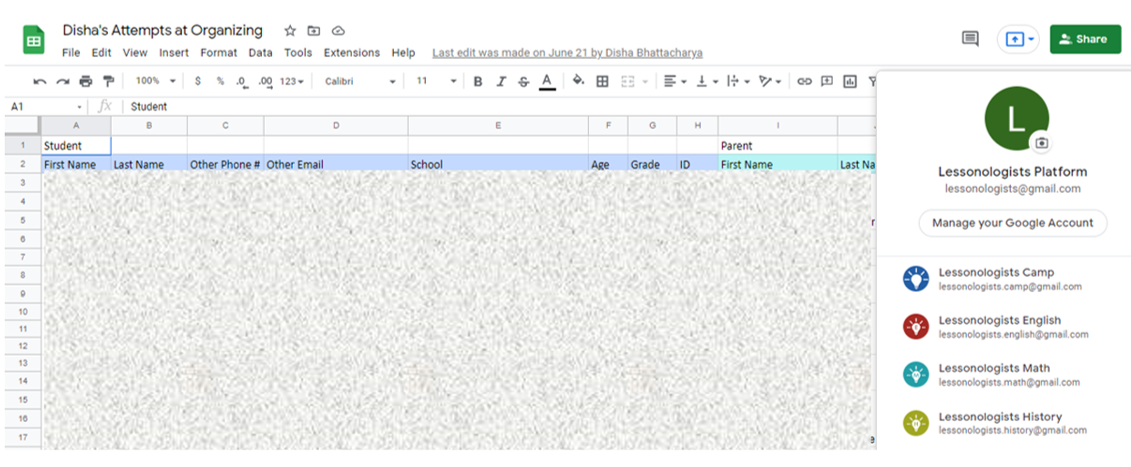Viewport: 1131px width, 467px height.
Task: Click the School header cell
Action: click(x=498, y=165)
